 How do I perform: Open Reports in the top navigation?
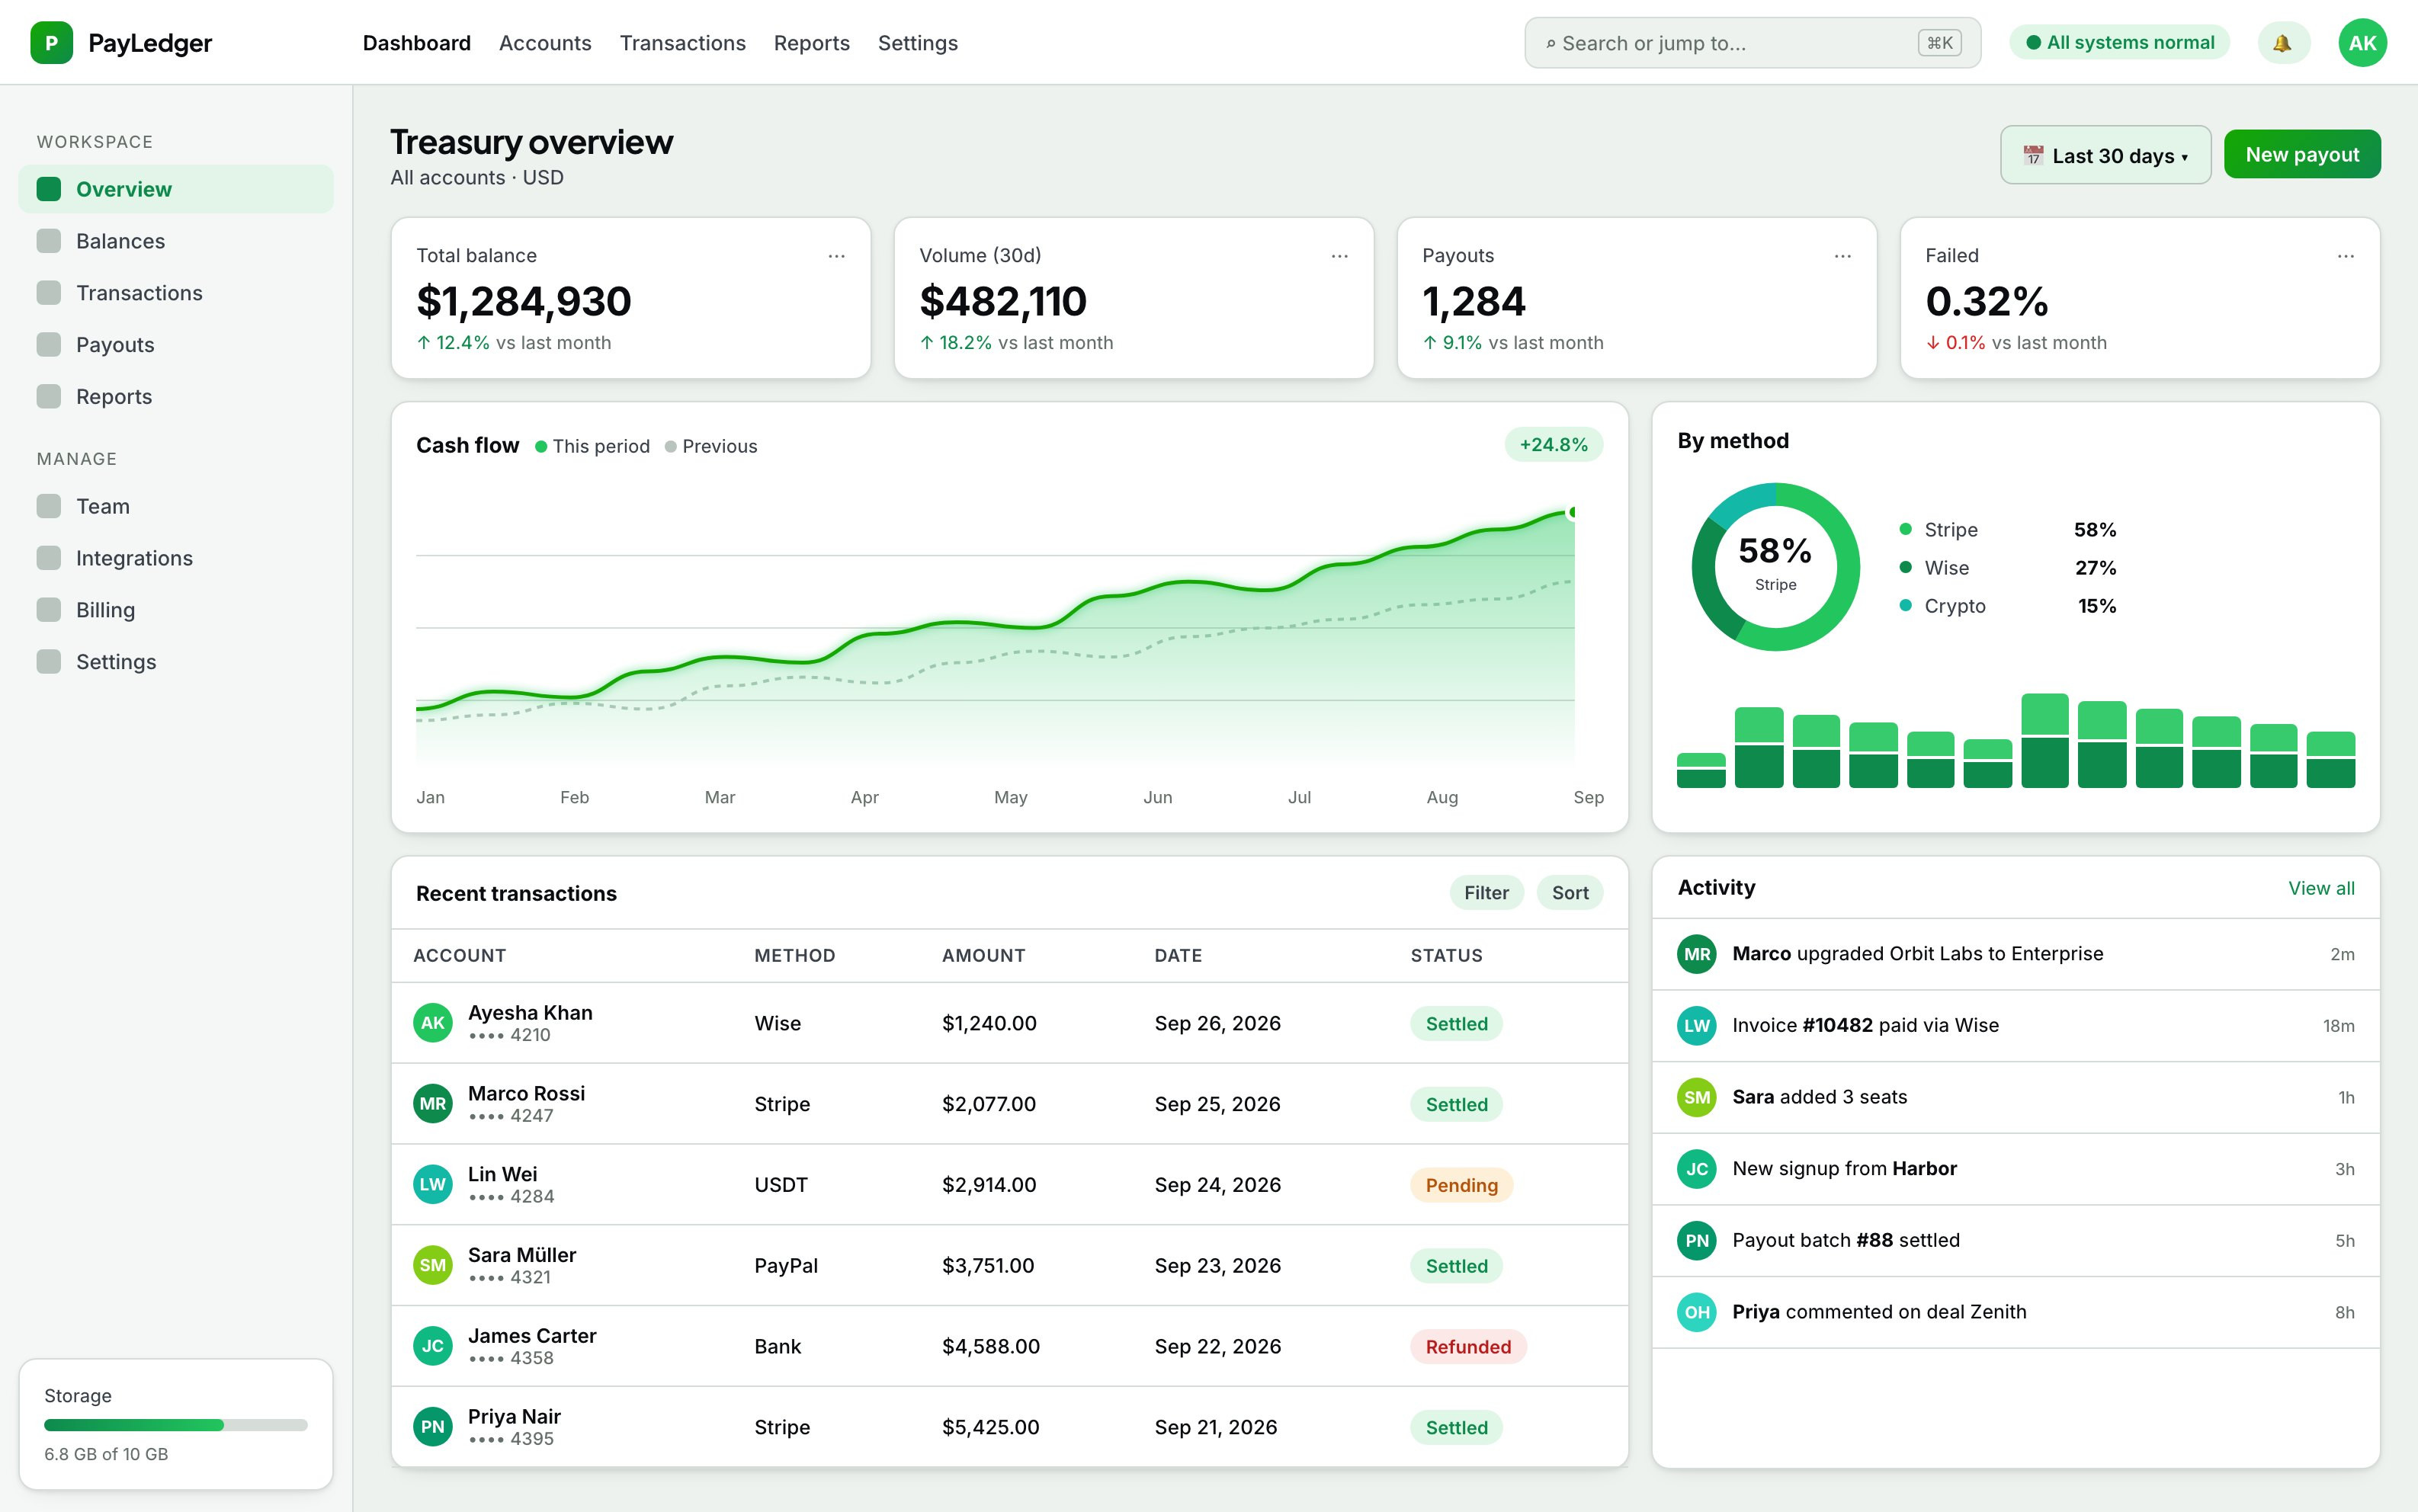811,43
